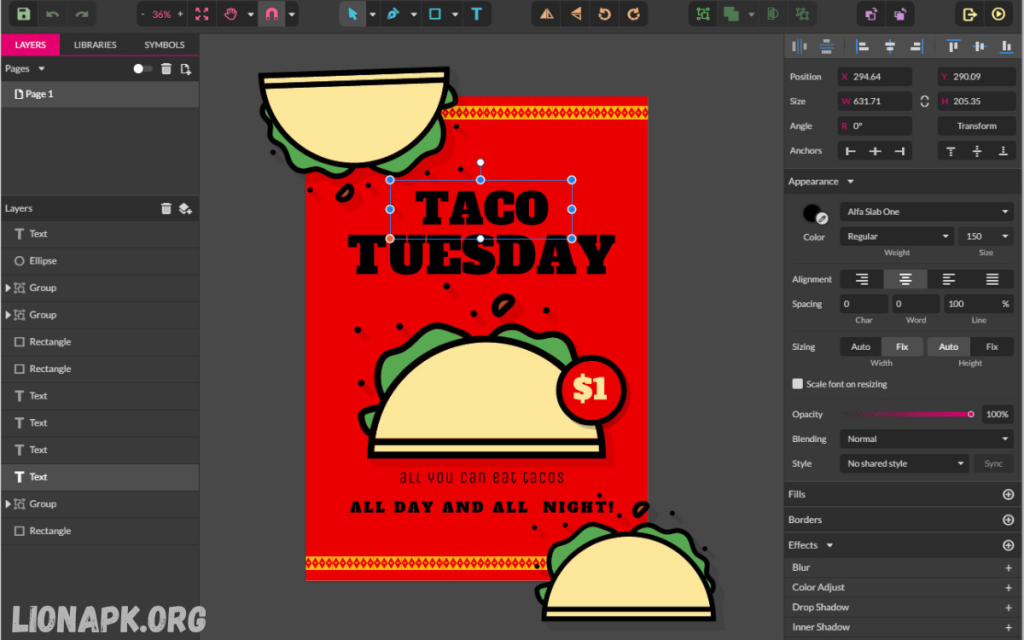Add a new layer
The width and height of the screenshot is (1024, 640).
click(185, 208)
